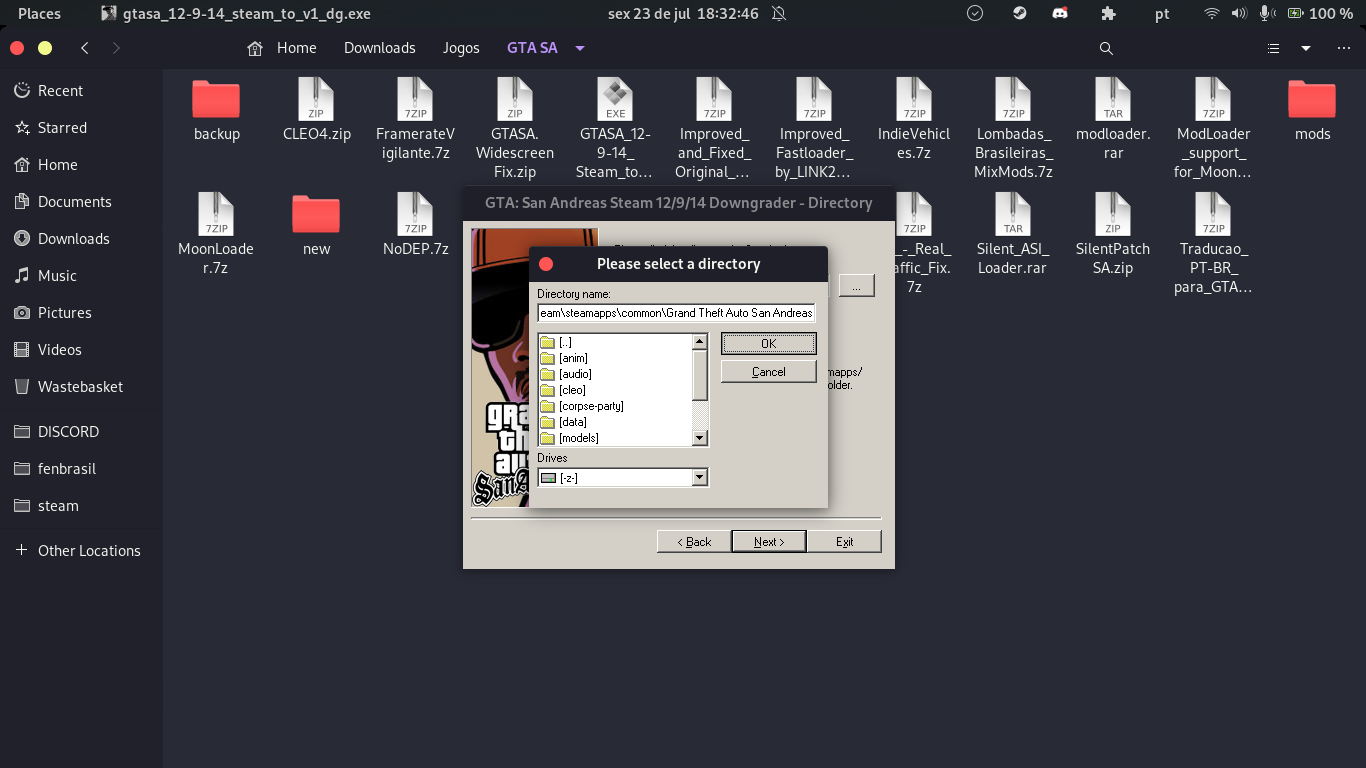Open the folder named new
Viewport: 1366px width, 768px height.
click(316, 225)
